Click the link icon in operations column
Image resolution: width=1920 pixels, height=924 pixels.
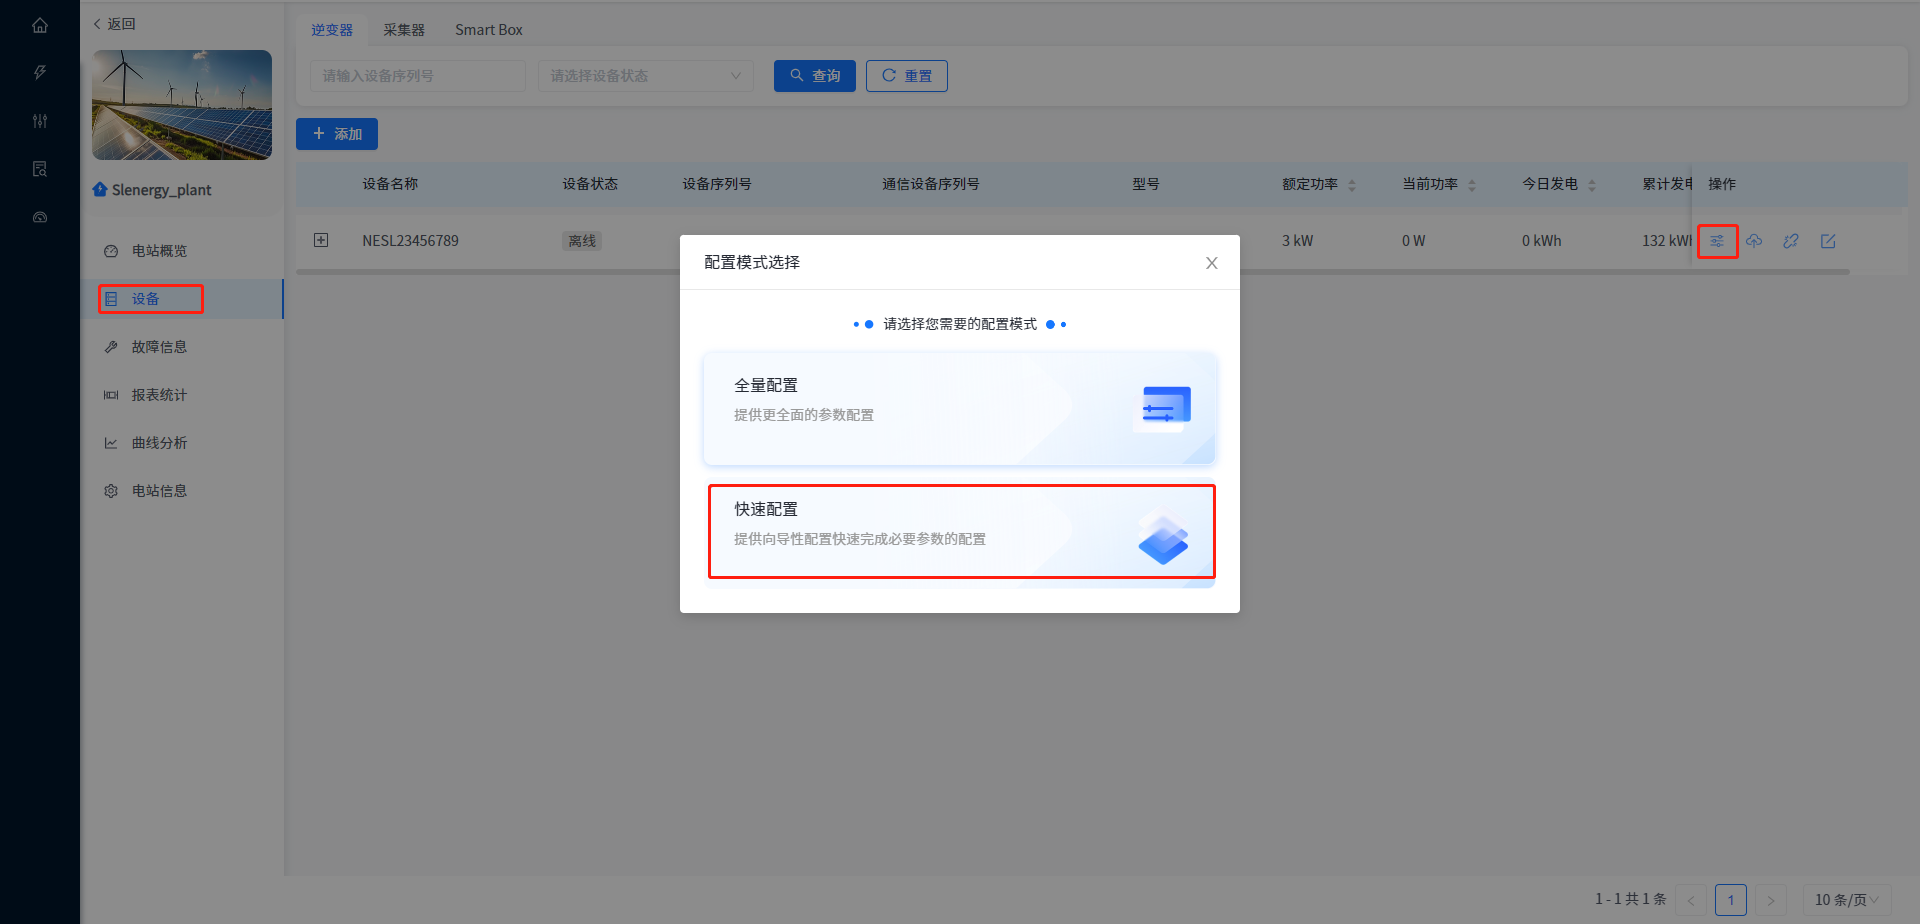click(x=1791, y=241)
